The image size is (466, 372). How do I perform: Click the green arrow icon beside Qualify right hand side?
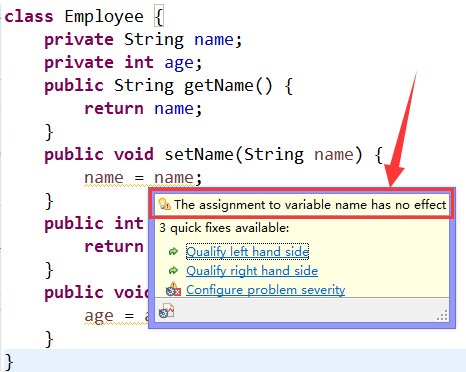tap(173, 270)
